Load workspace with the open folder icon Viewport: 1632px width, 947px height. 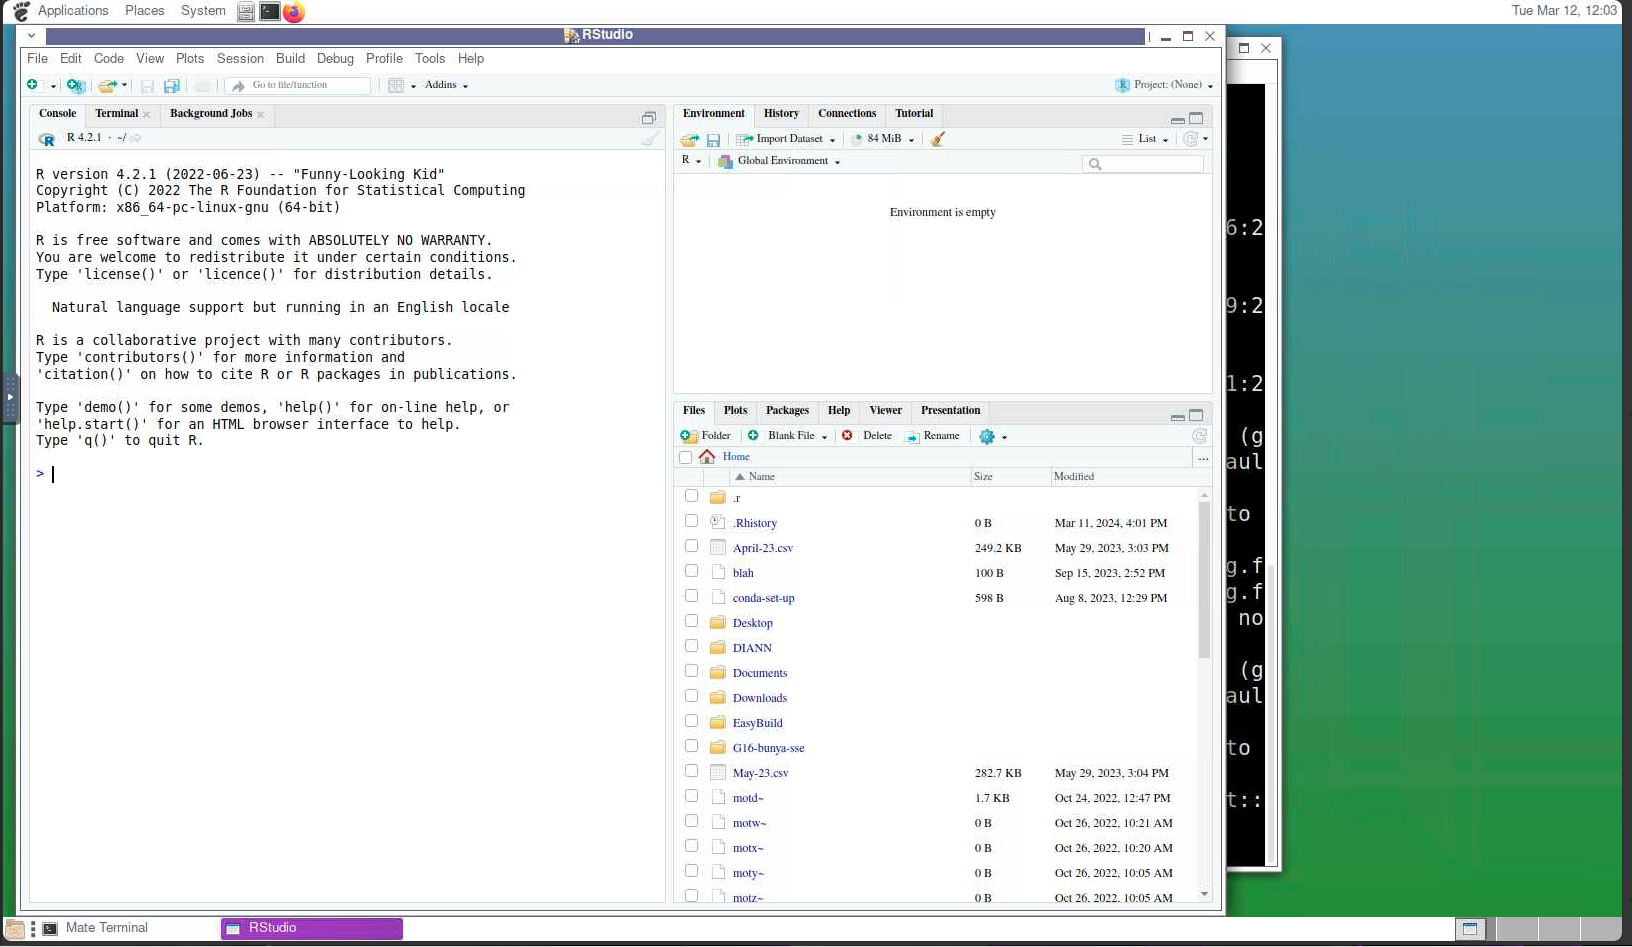coord(690,140)
